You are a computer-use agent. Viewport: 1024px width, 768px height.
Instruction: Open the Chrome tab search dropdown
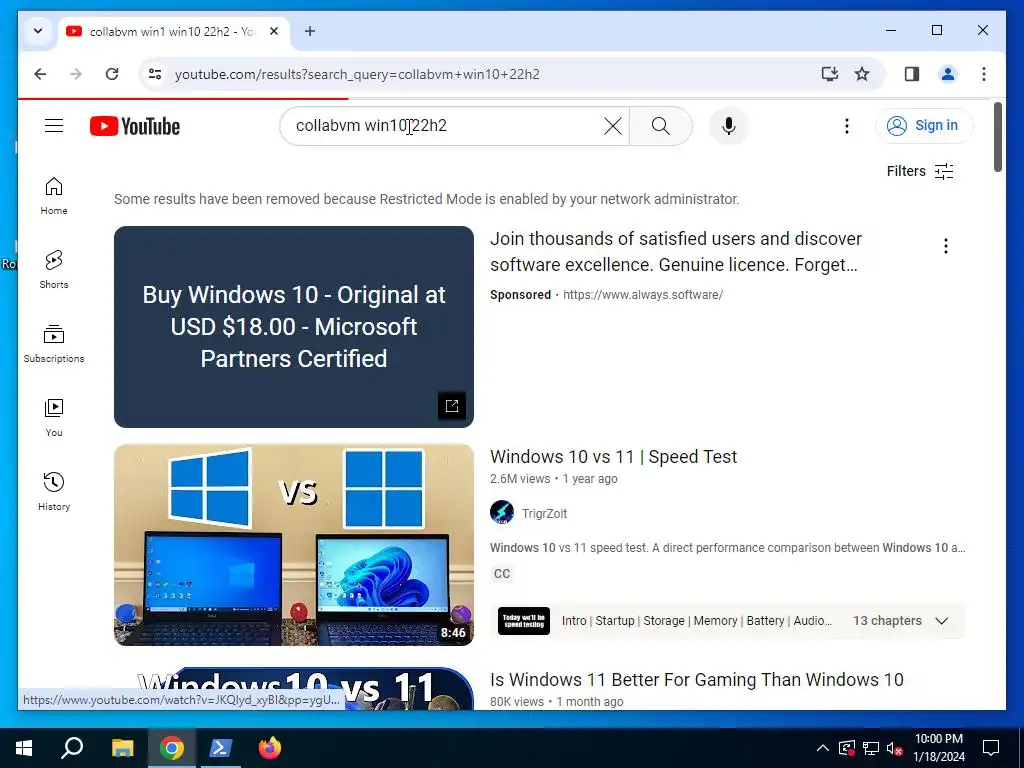(38, 31)
